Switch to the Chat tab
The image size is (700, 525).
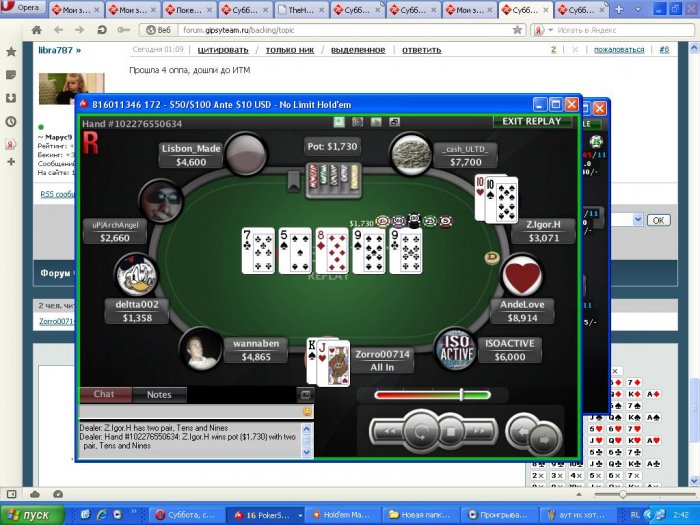click(x=104, y=394)
